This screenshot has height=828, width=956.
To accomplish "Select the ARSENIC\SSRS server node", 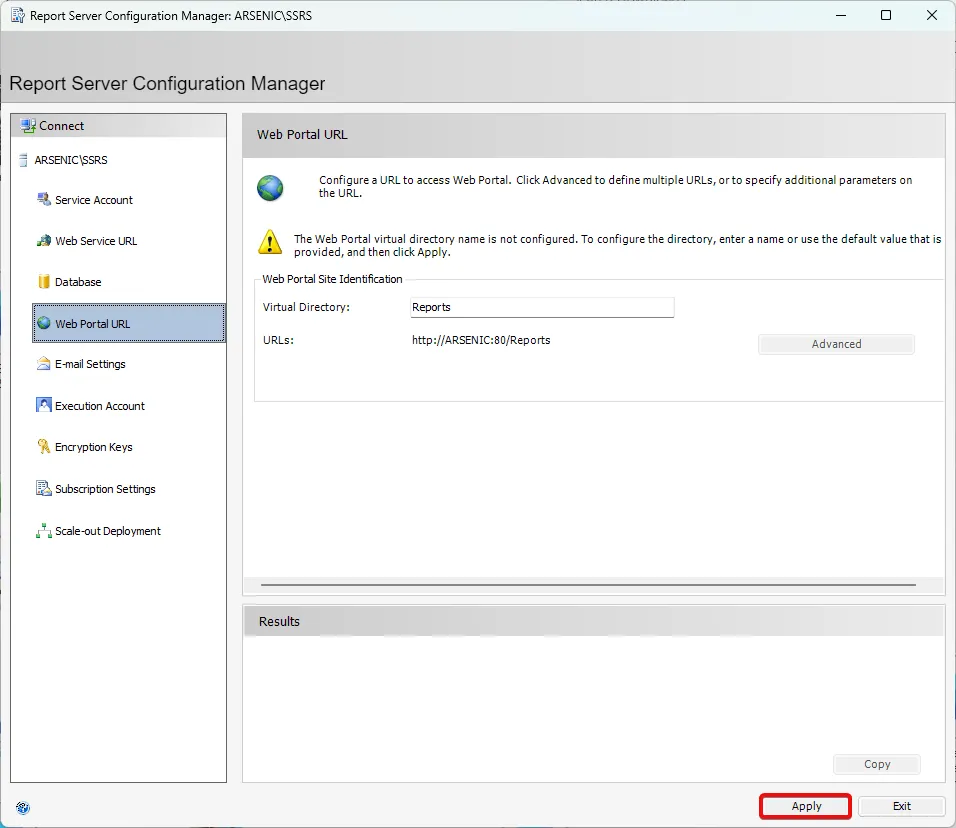I will [71, 160].
